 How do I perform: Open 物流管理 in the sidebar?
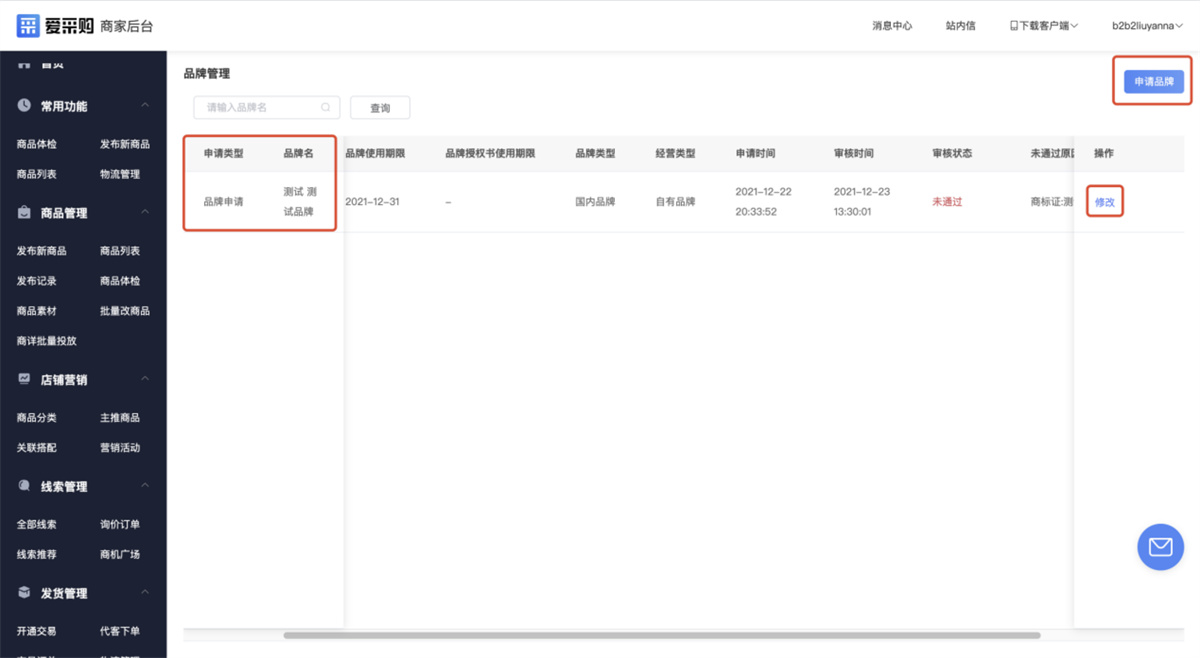120,174
